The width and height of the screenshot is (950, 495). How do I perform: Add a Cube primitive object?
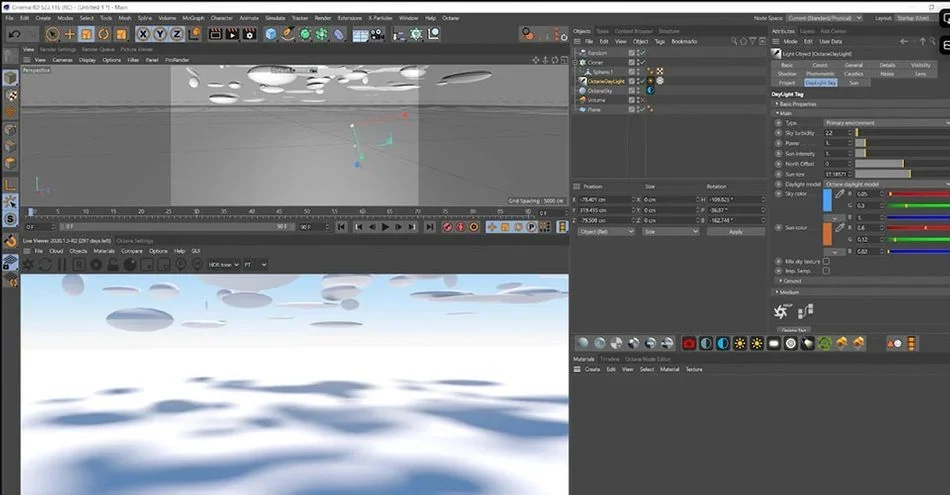[x=271, y=35]
